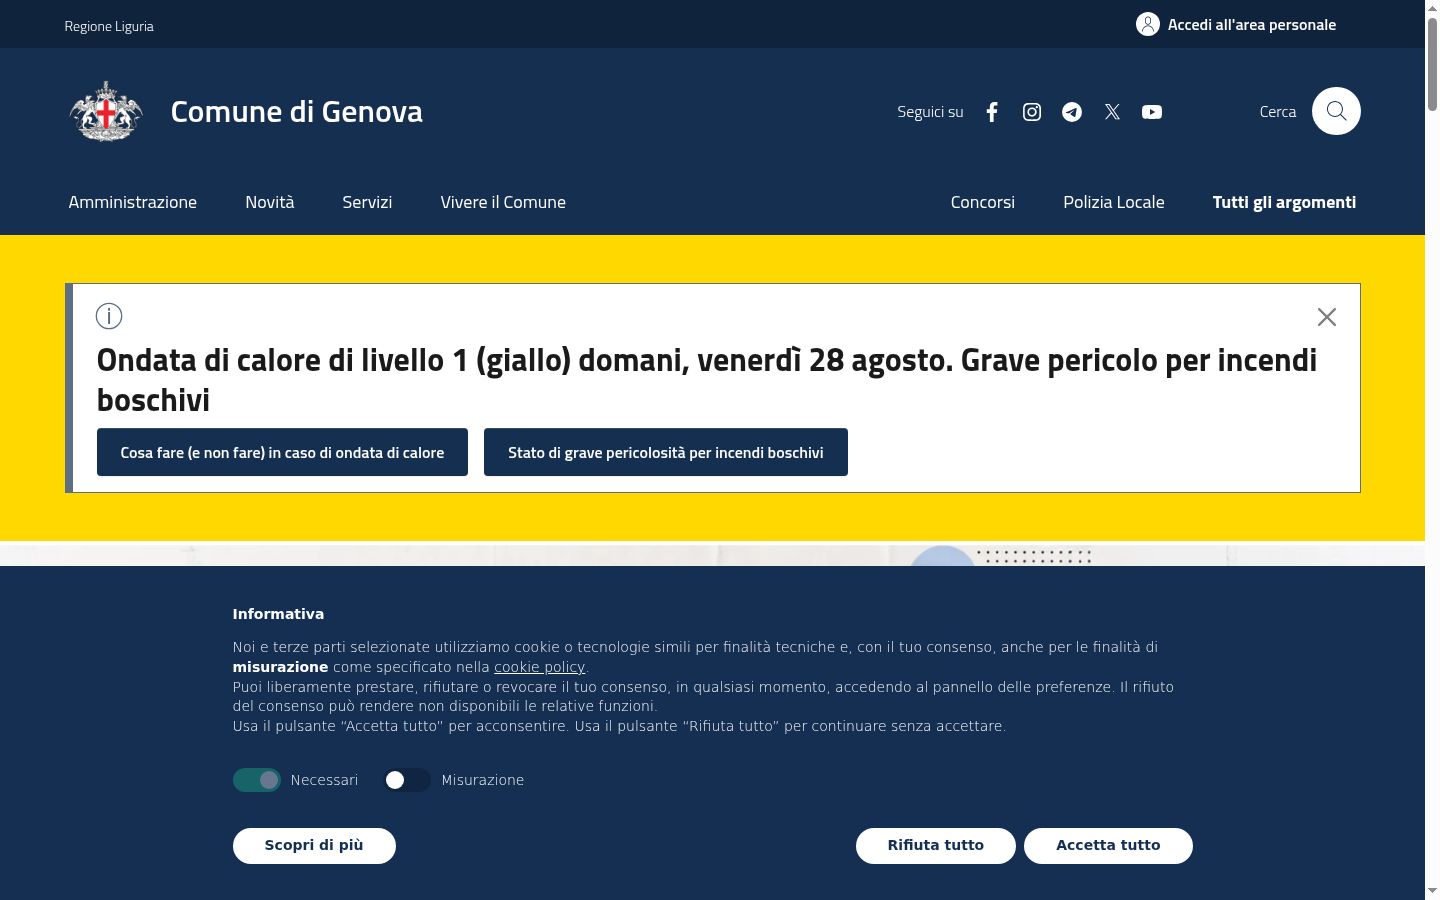
Task: Open the Servizi menu item
Action: point(367,202)
